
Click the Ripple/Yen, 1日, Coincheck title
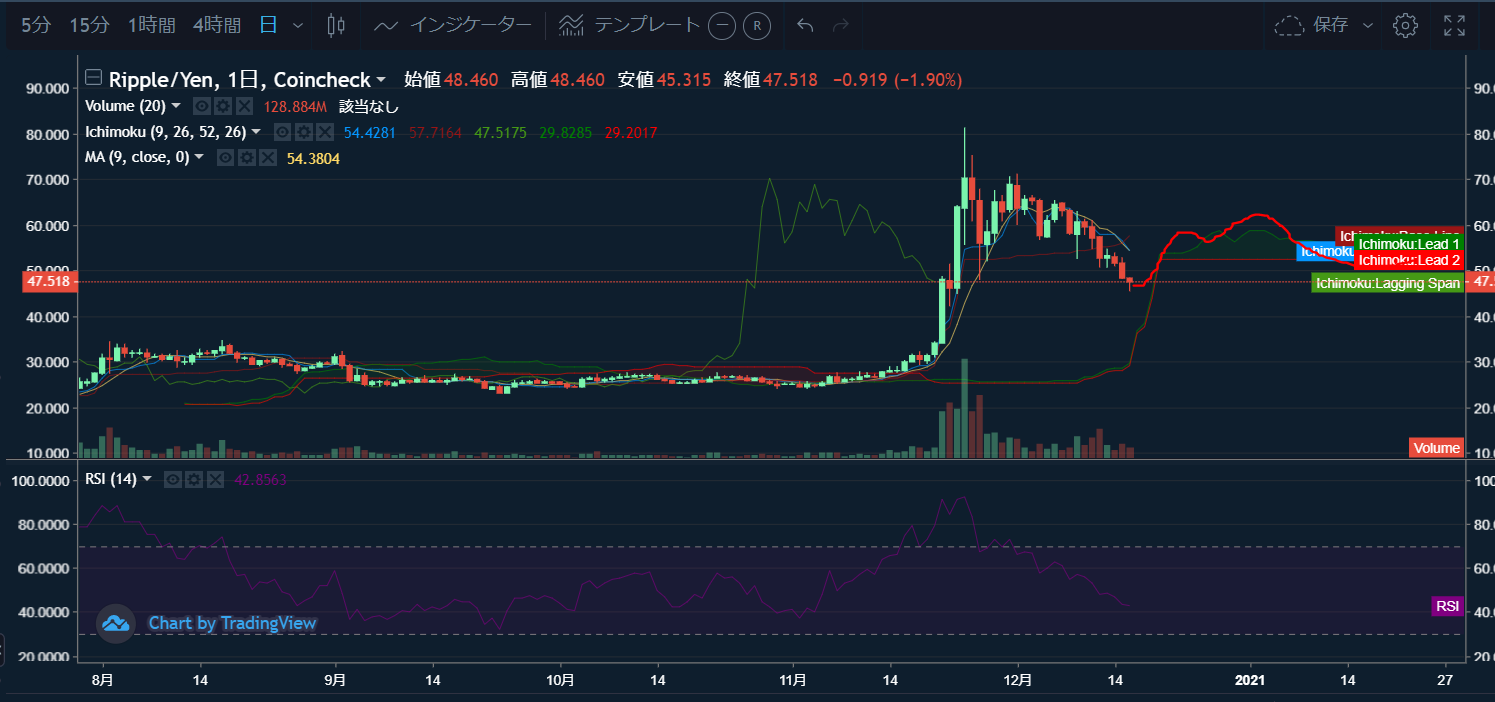[x=239, y=79]
